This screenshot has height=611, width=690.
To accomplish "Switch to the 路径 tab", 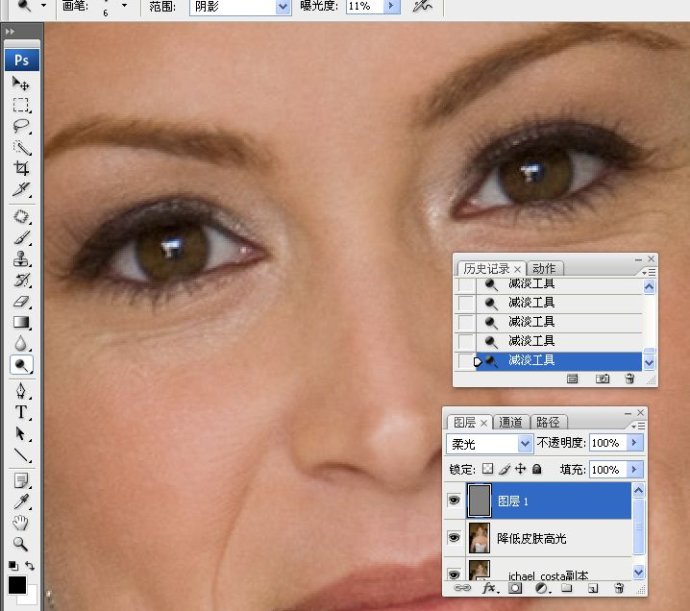I will pyautogui.click(x=548, y=423).
